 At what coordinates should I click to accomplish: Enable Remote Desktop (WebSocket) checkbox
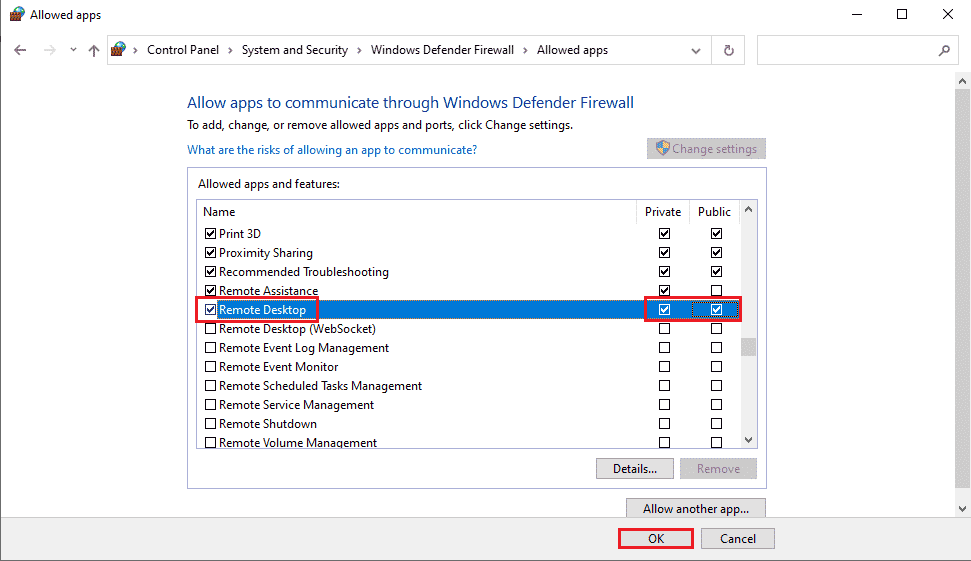(211, 329)
